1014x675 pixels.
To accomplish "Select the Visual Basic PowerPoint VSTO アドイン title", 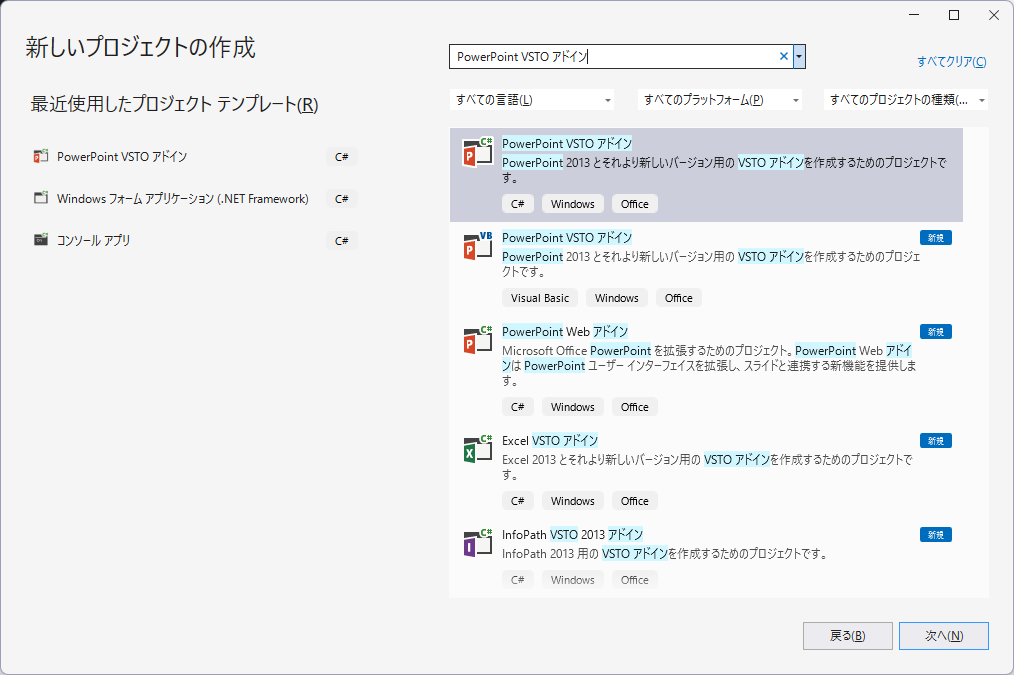I will 567,237.
